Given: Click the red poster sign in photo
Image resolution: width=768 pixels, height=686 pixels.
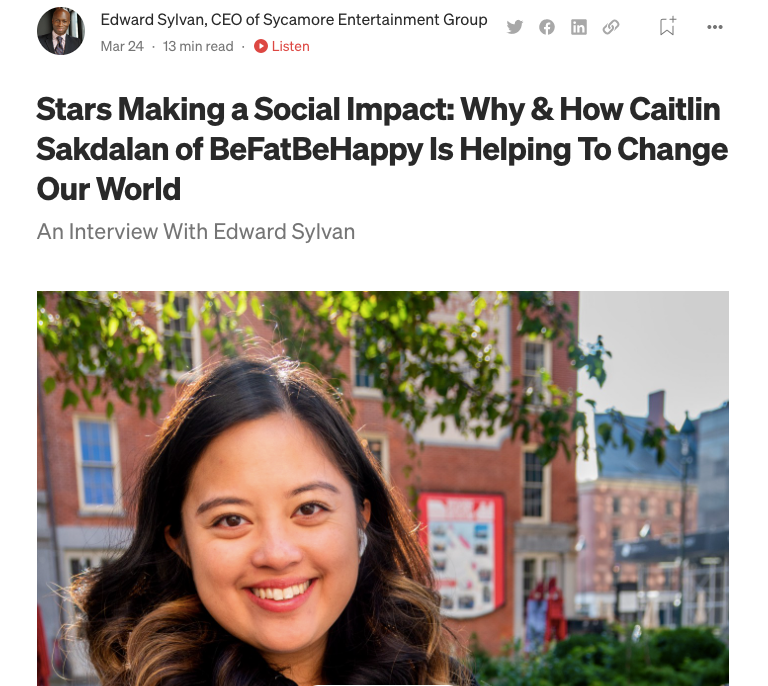Looking at the screenshot, I should (x=461, y=553).
